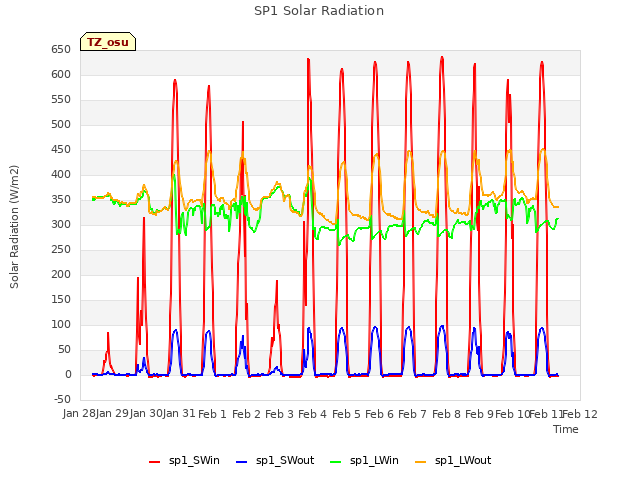Click the blue SWout peak on Feb 6
Screen dimensions: 640x480
375,327
